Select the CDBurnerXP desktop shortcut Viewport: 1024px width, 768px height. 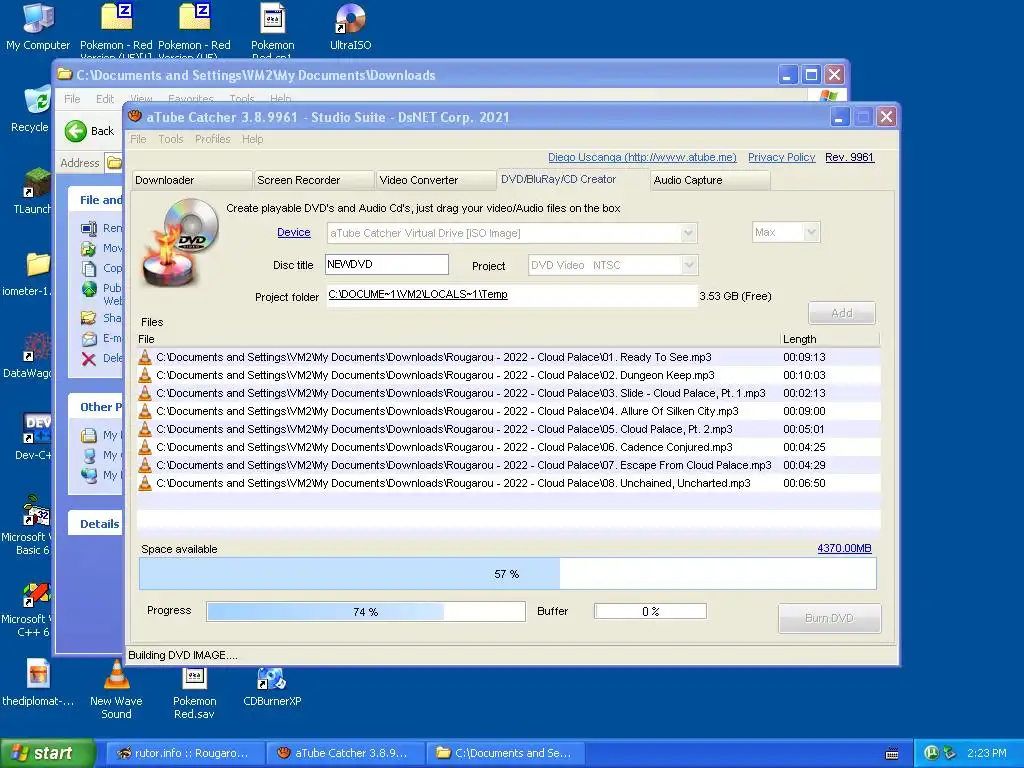point(272,686)
